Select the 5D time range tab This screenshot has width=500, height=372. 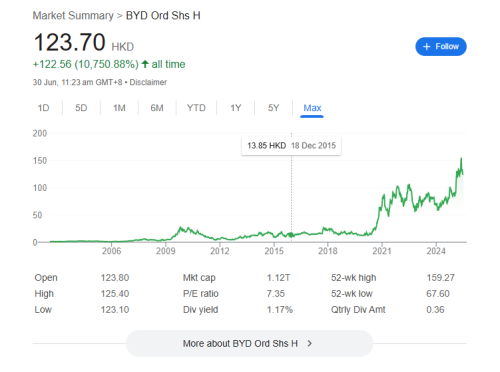coord(81,108)
